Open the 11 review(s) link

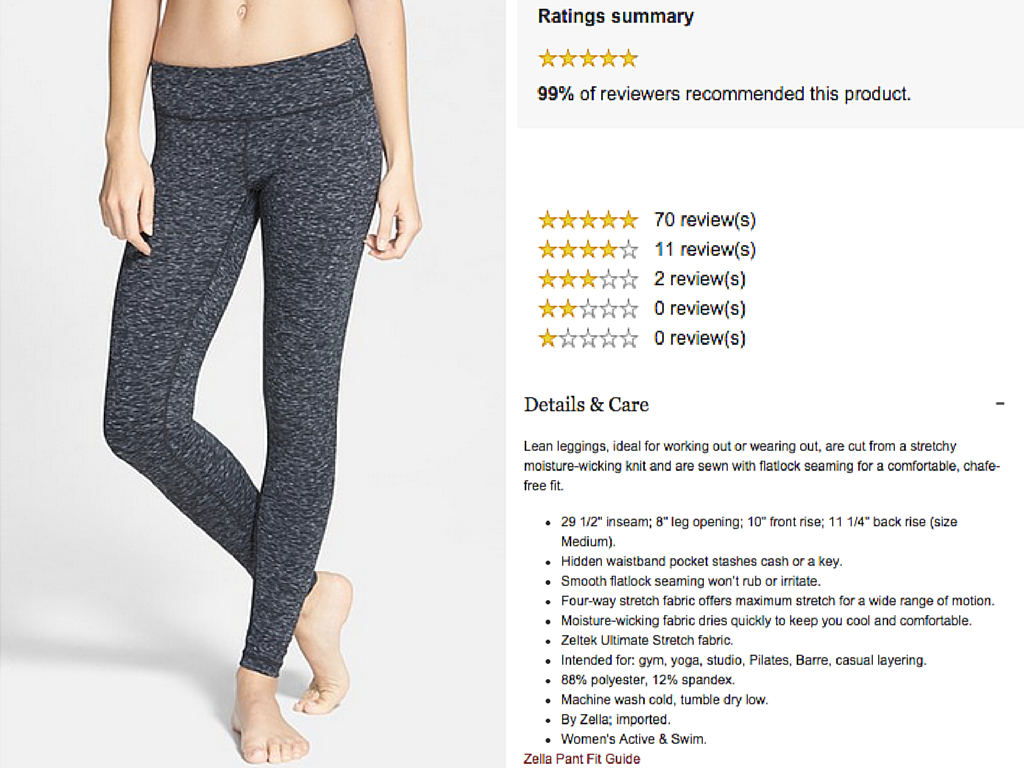click(705, 249)
